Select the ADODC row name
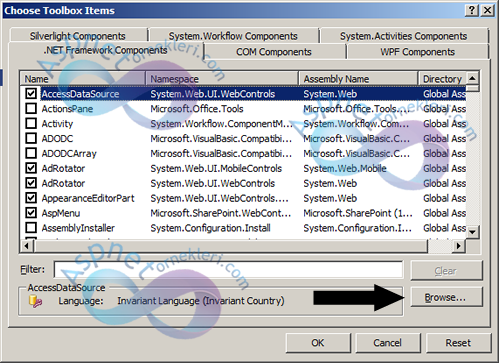The image size is (499, 363). [x=57, y=138]
